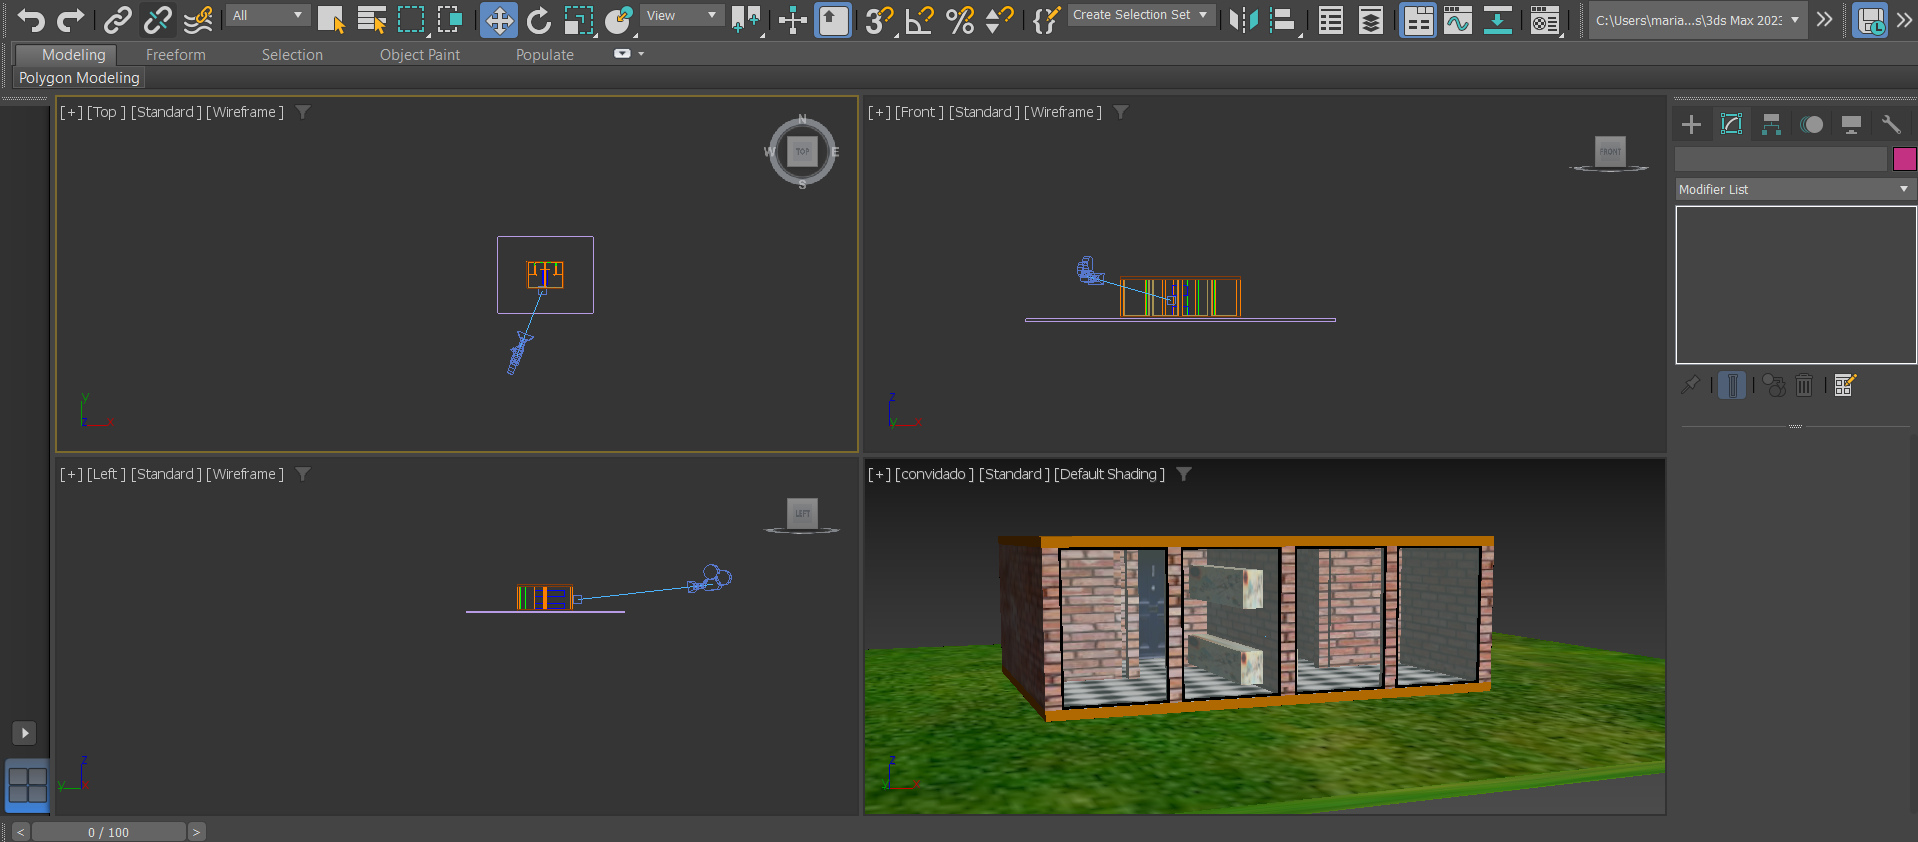This screenshot has width=1918, height=842.
Task: Open the Create Selection Set dropdown
Action: (x=1140, y=15)
